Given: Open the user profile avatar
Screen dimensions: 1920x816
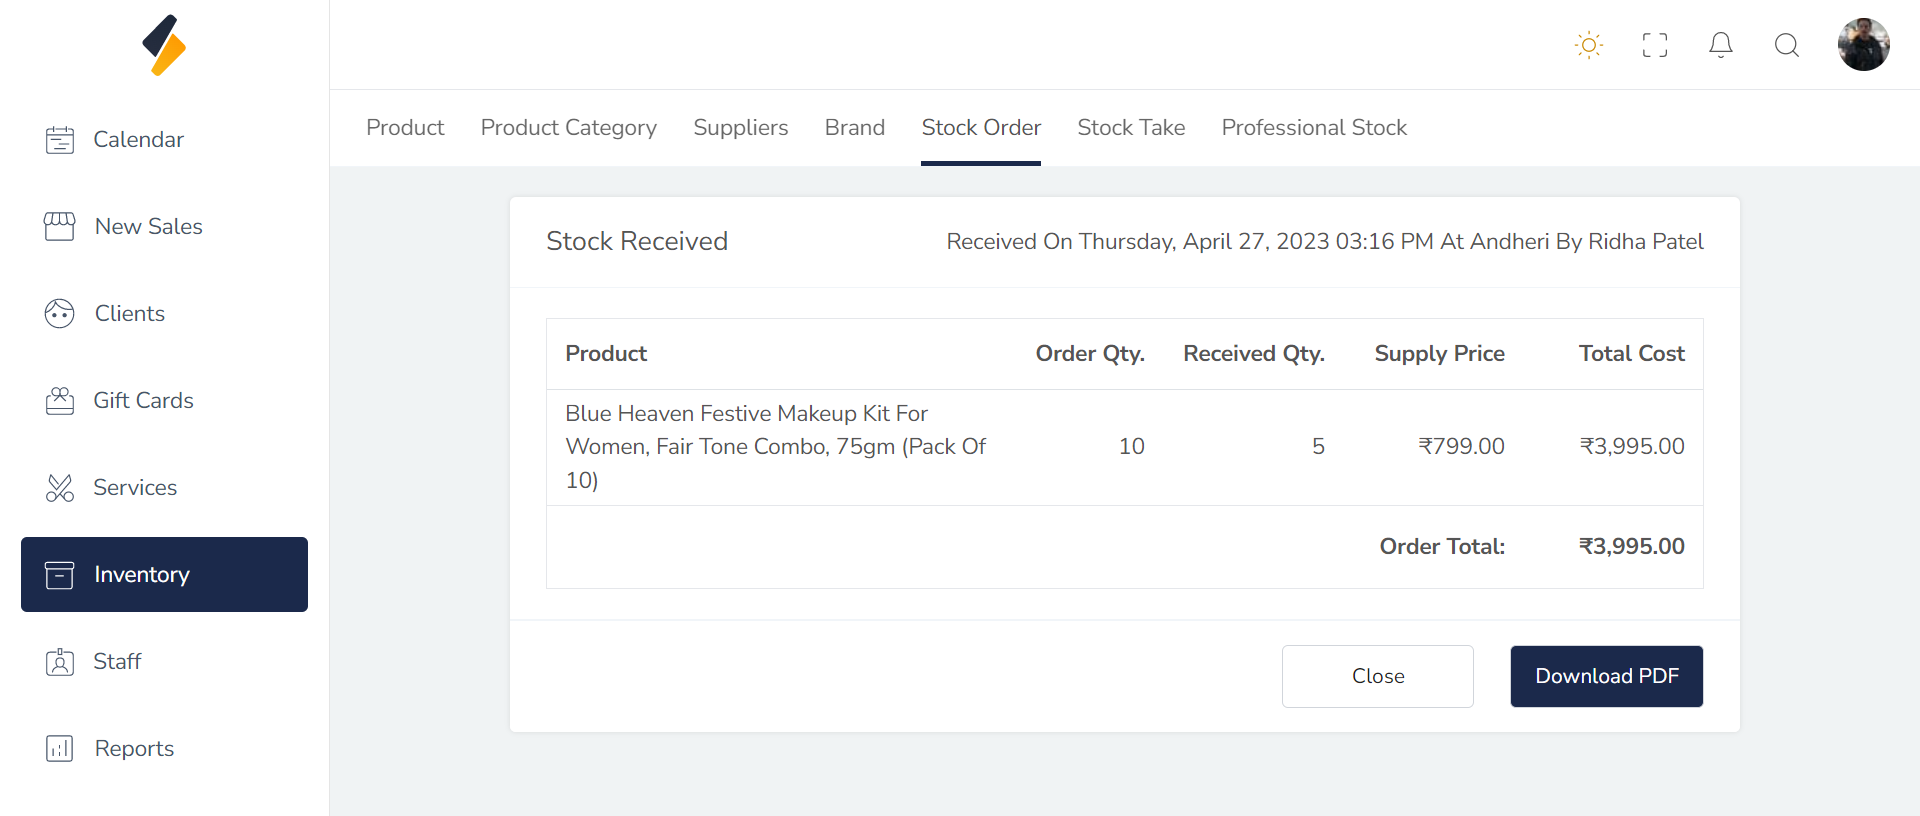Looking at the screenshot, I should pos(1863,45).
